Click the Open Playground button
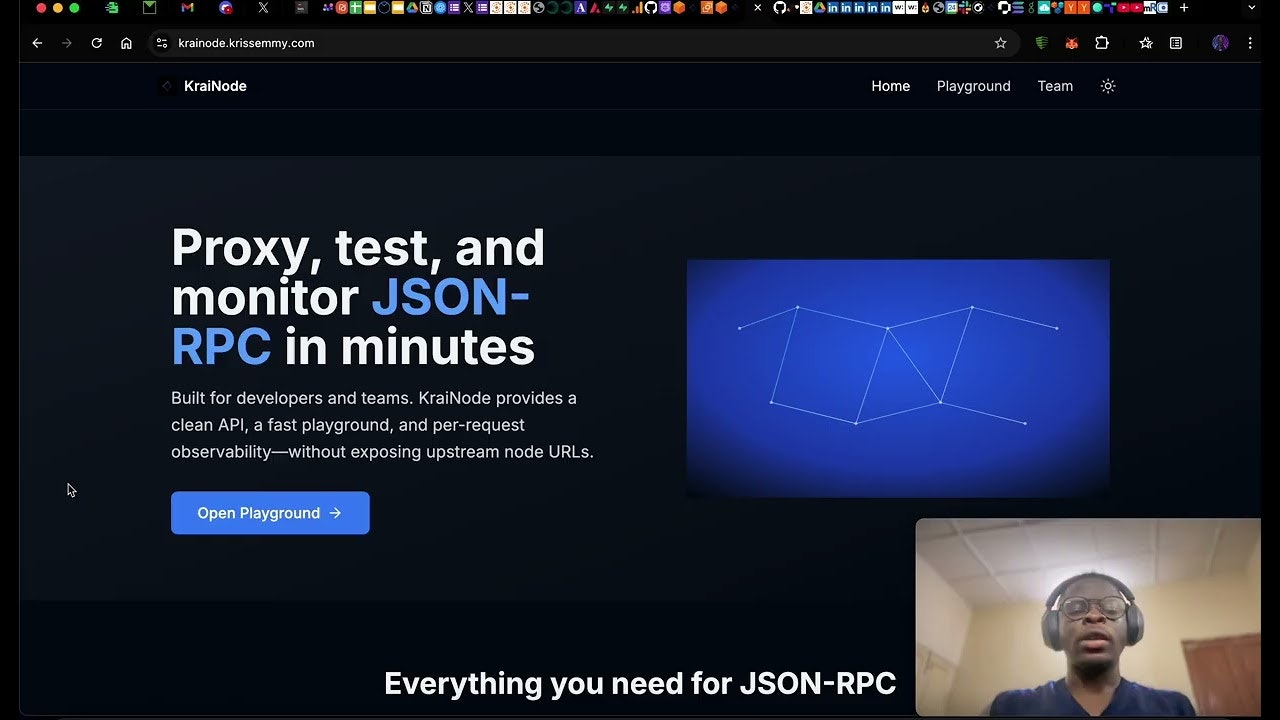The width and height of the screenshot is (1280, 720). (270, 513)
